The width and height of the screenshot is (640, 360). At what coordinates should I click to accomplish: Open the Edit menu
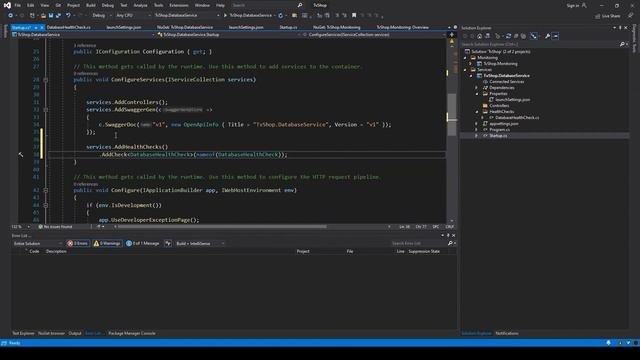pyautogui.click(x=31, y=5)
